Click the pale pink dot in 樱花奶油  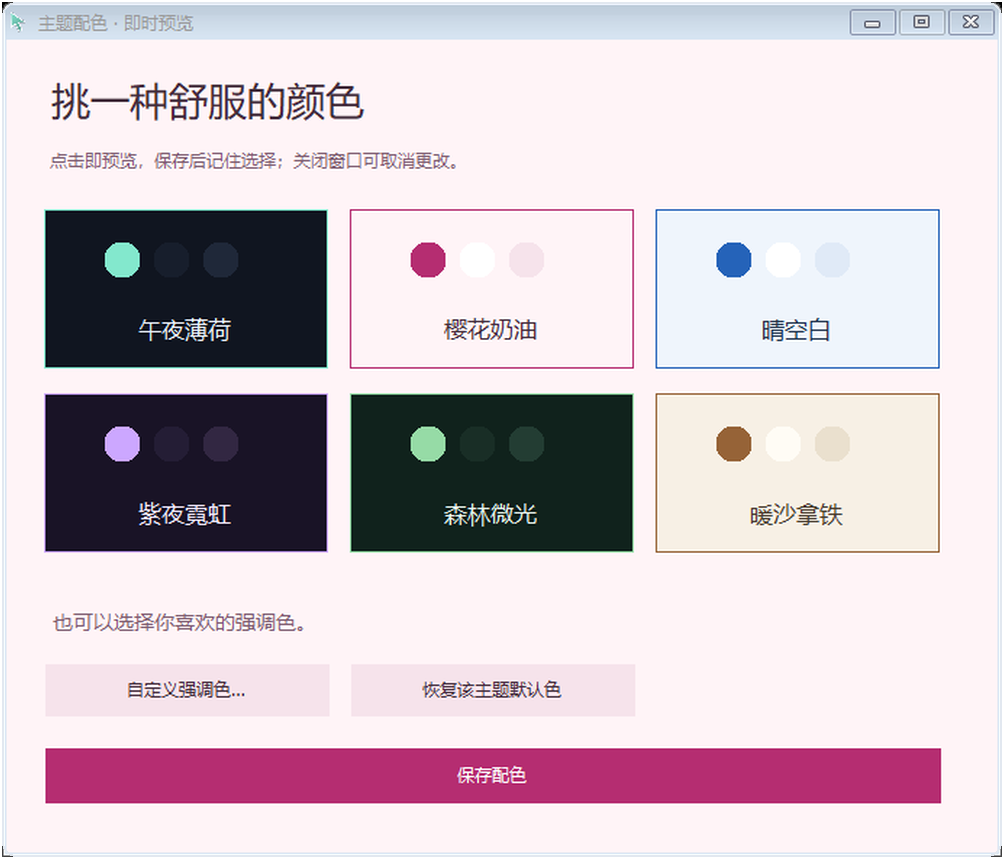click(526, 260)
